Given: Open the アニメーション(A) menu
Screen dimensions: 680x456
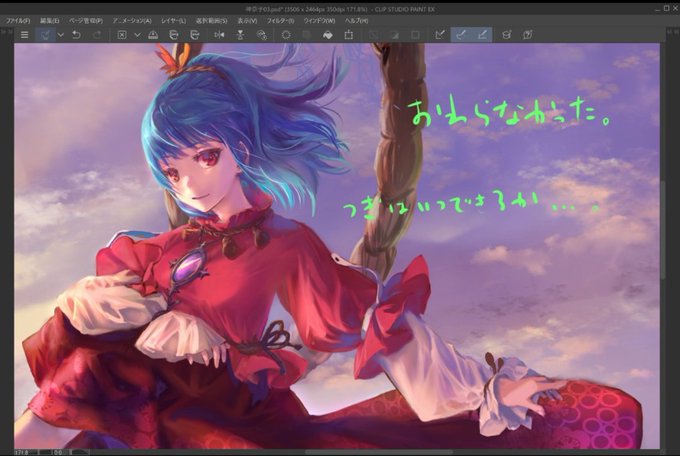Looking at the screenshot, I should (x=132, y=20).
